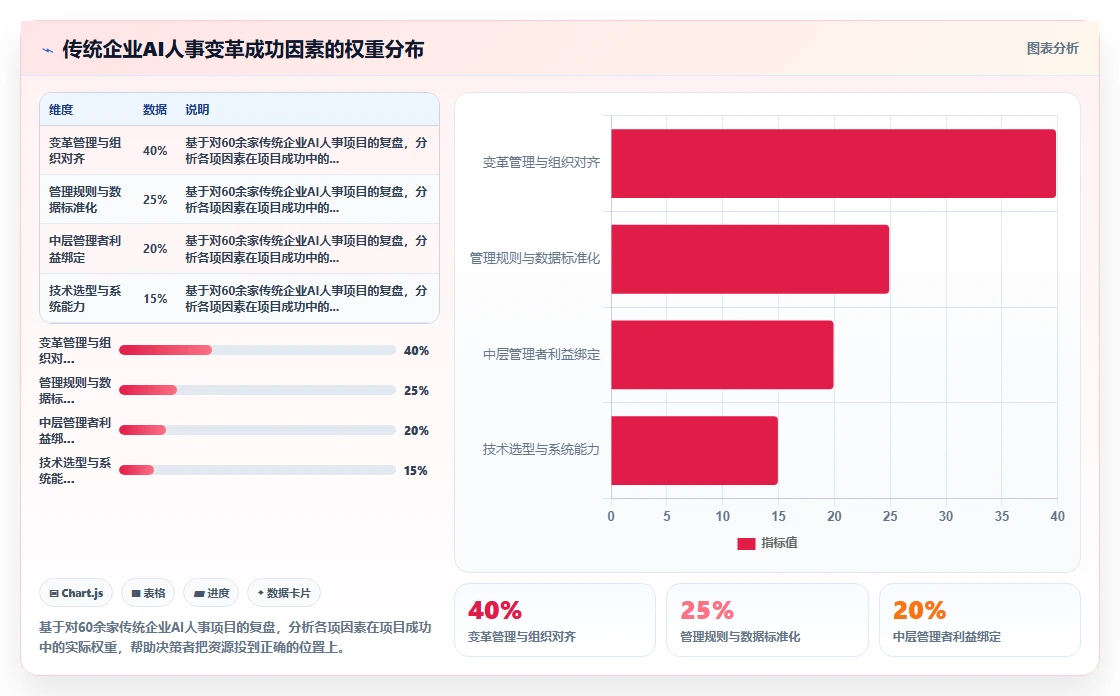Click the 图表分析 label in header
Viewport: 1120px width, 696px height.
pos(1052,49)
